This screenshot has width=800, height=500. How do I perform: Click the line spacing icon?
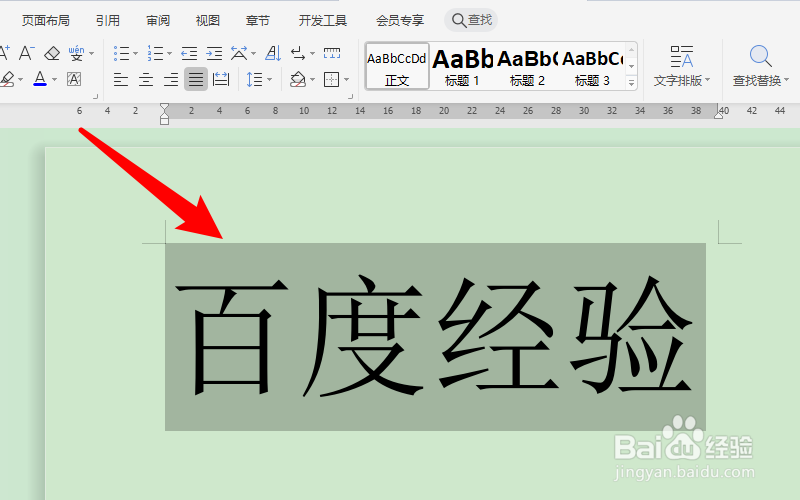click(255, 80)
